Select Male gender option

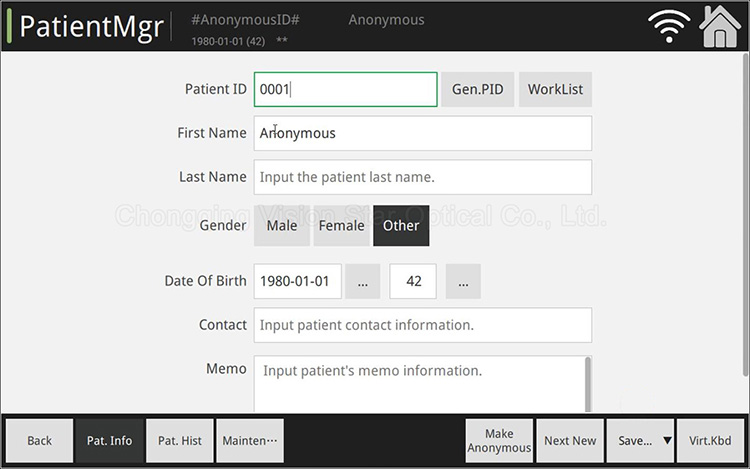pyautogui.click(x=282, y=226)
